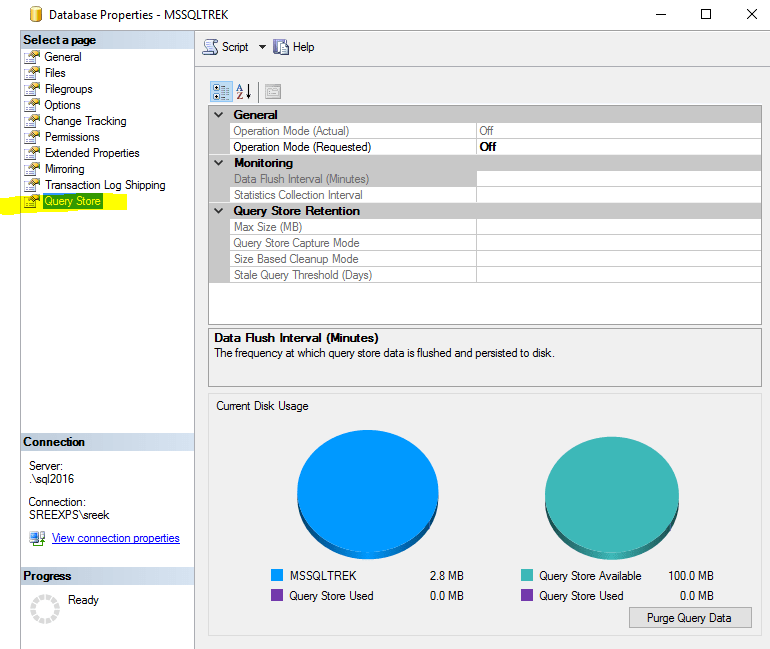Sort properties alphabetically with A-Z icon
This screenshot has height=649, width=770.
(x=244, y=92)
